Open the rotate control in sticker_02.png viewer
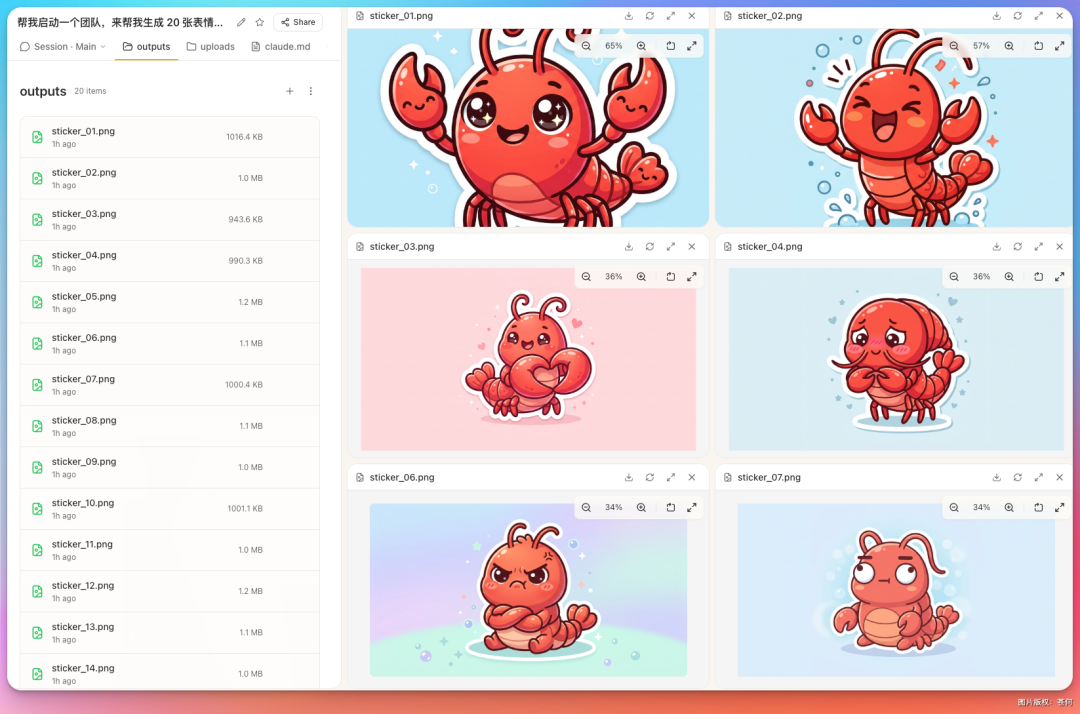The height and width of the screenshot is (714, 1080). tap(1038, 45)
